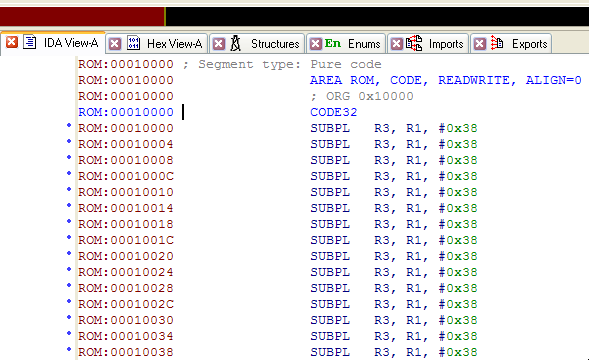Close the Hex View-A tab
The width and height of the screenshot is (589, 360).
point(115,44)
